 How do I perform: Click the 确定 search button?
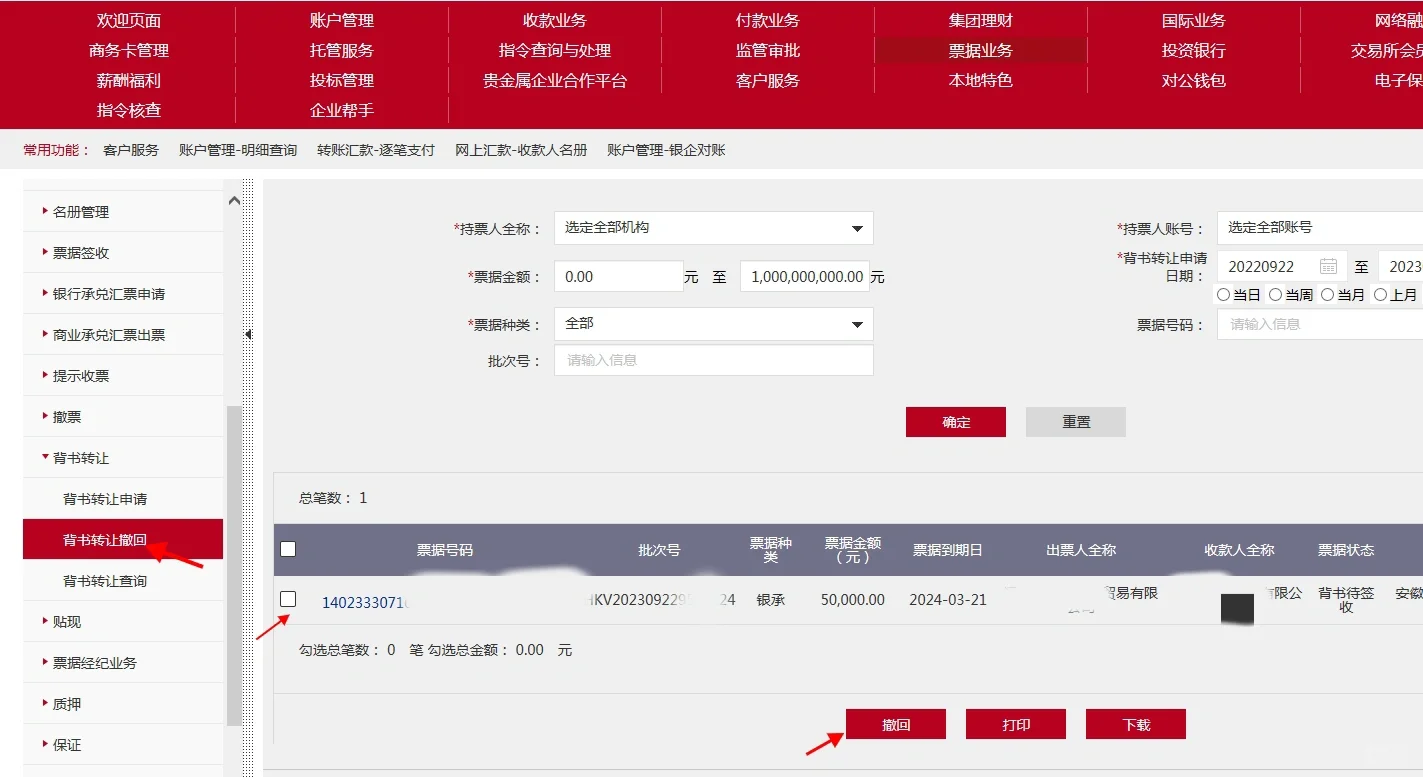click(x=955, y=421)
